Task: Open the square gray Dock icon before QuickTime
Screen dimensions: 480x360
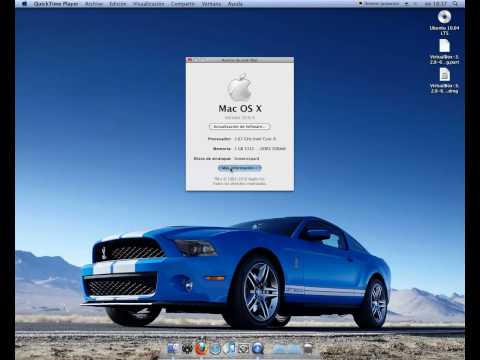Action: point(244,348)
